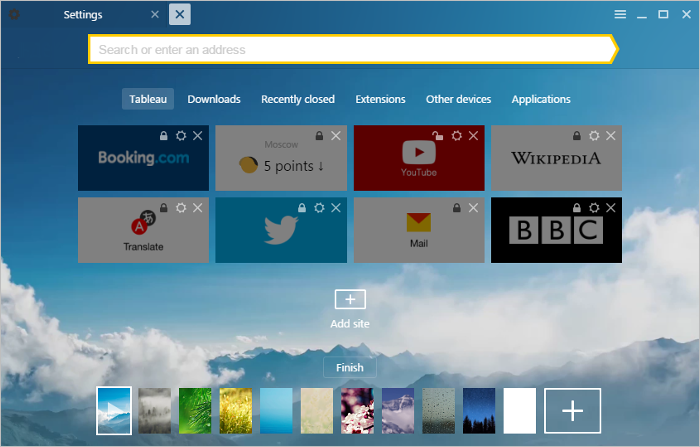Click the Mail envelope icon
The image size is (700, 447).
419,222
